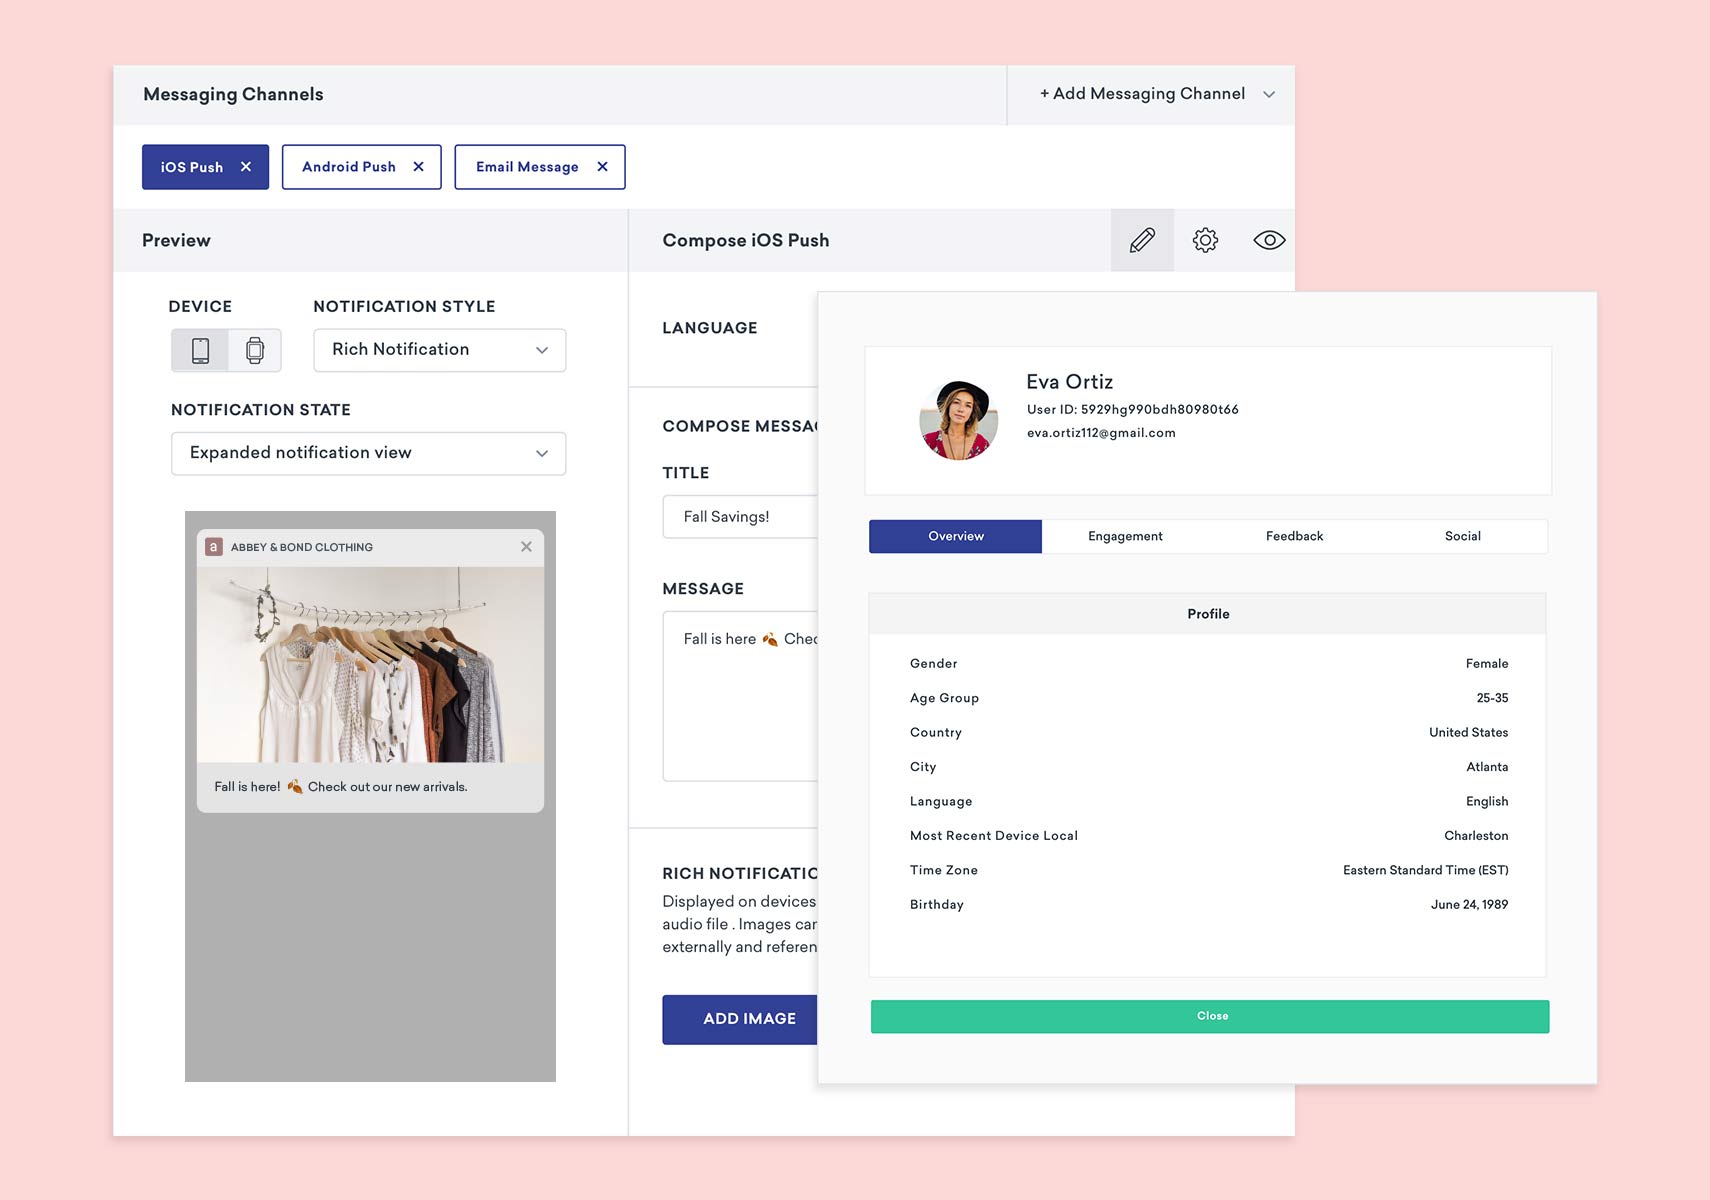Open Add Messaging Channel menu
Viewport: 1710px width, 1200px height.
click(x=1155, y=94)
